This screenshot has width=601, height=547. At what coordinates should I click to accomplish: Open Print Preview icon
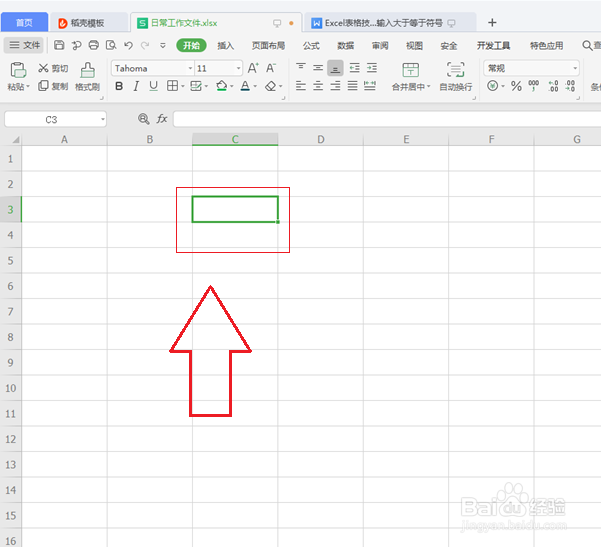point(111,45)
